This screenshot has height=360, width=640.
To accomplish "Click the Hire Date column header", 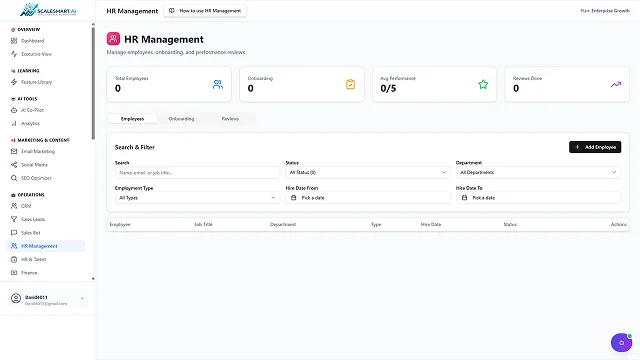I will (x=431, y=224).
